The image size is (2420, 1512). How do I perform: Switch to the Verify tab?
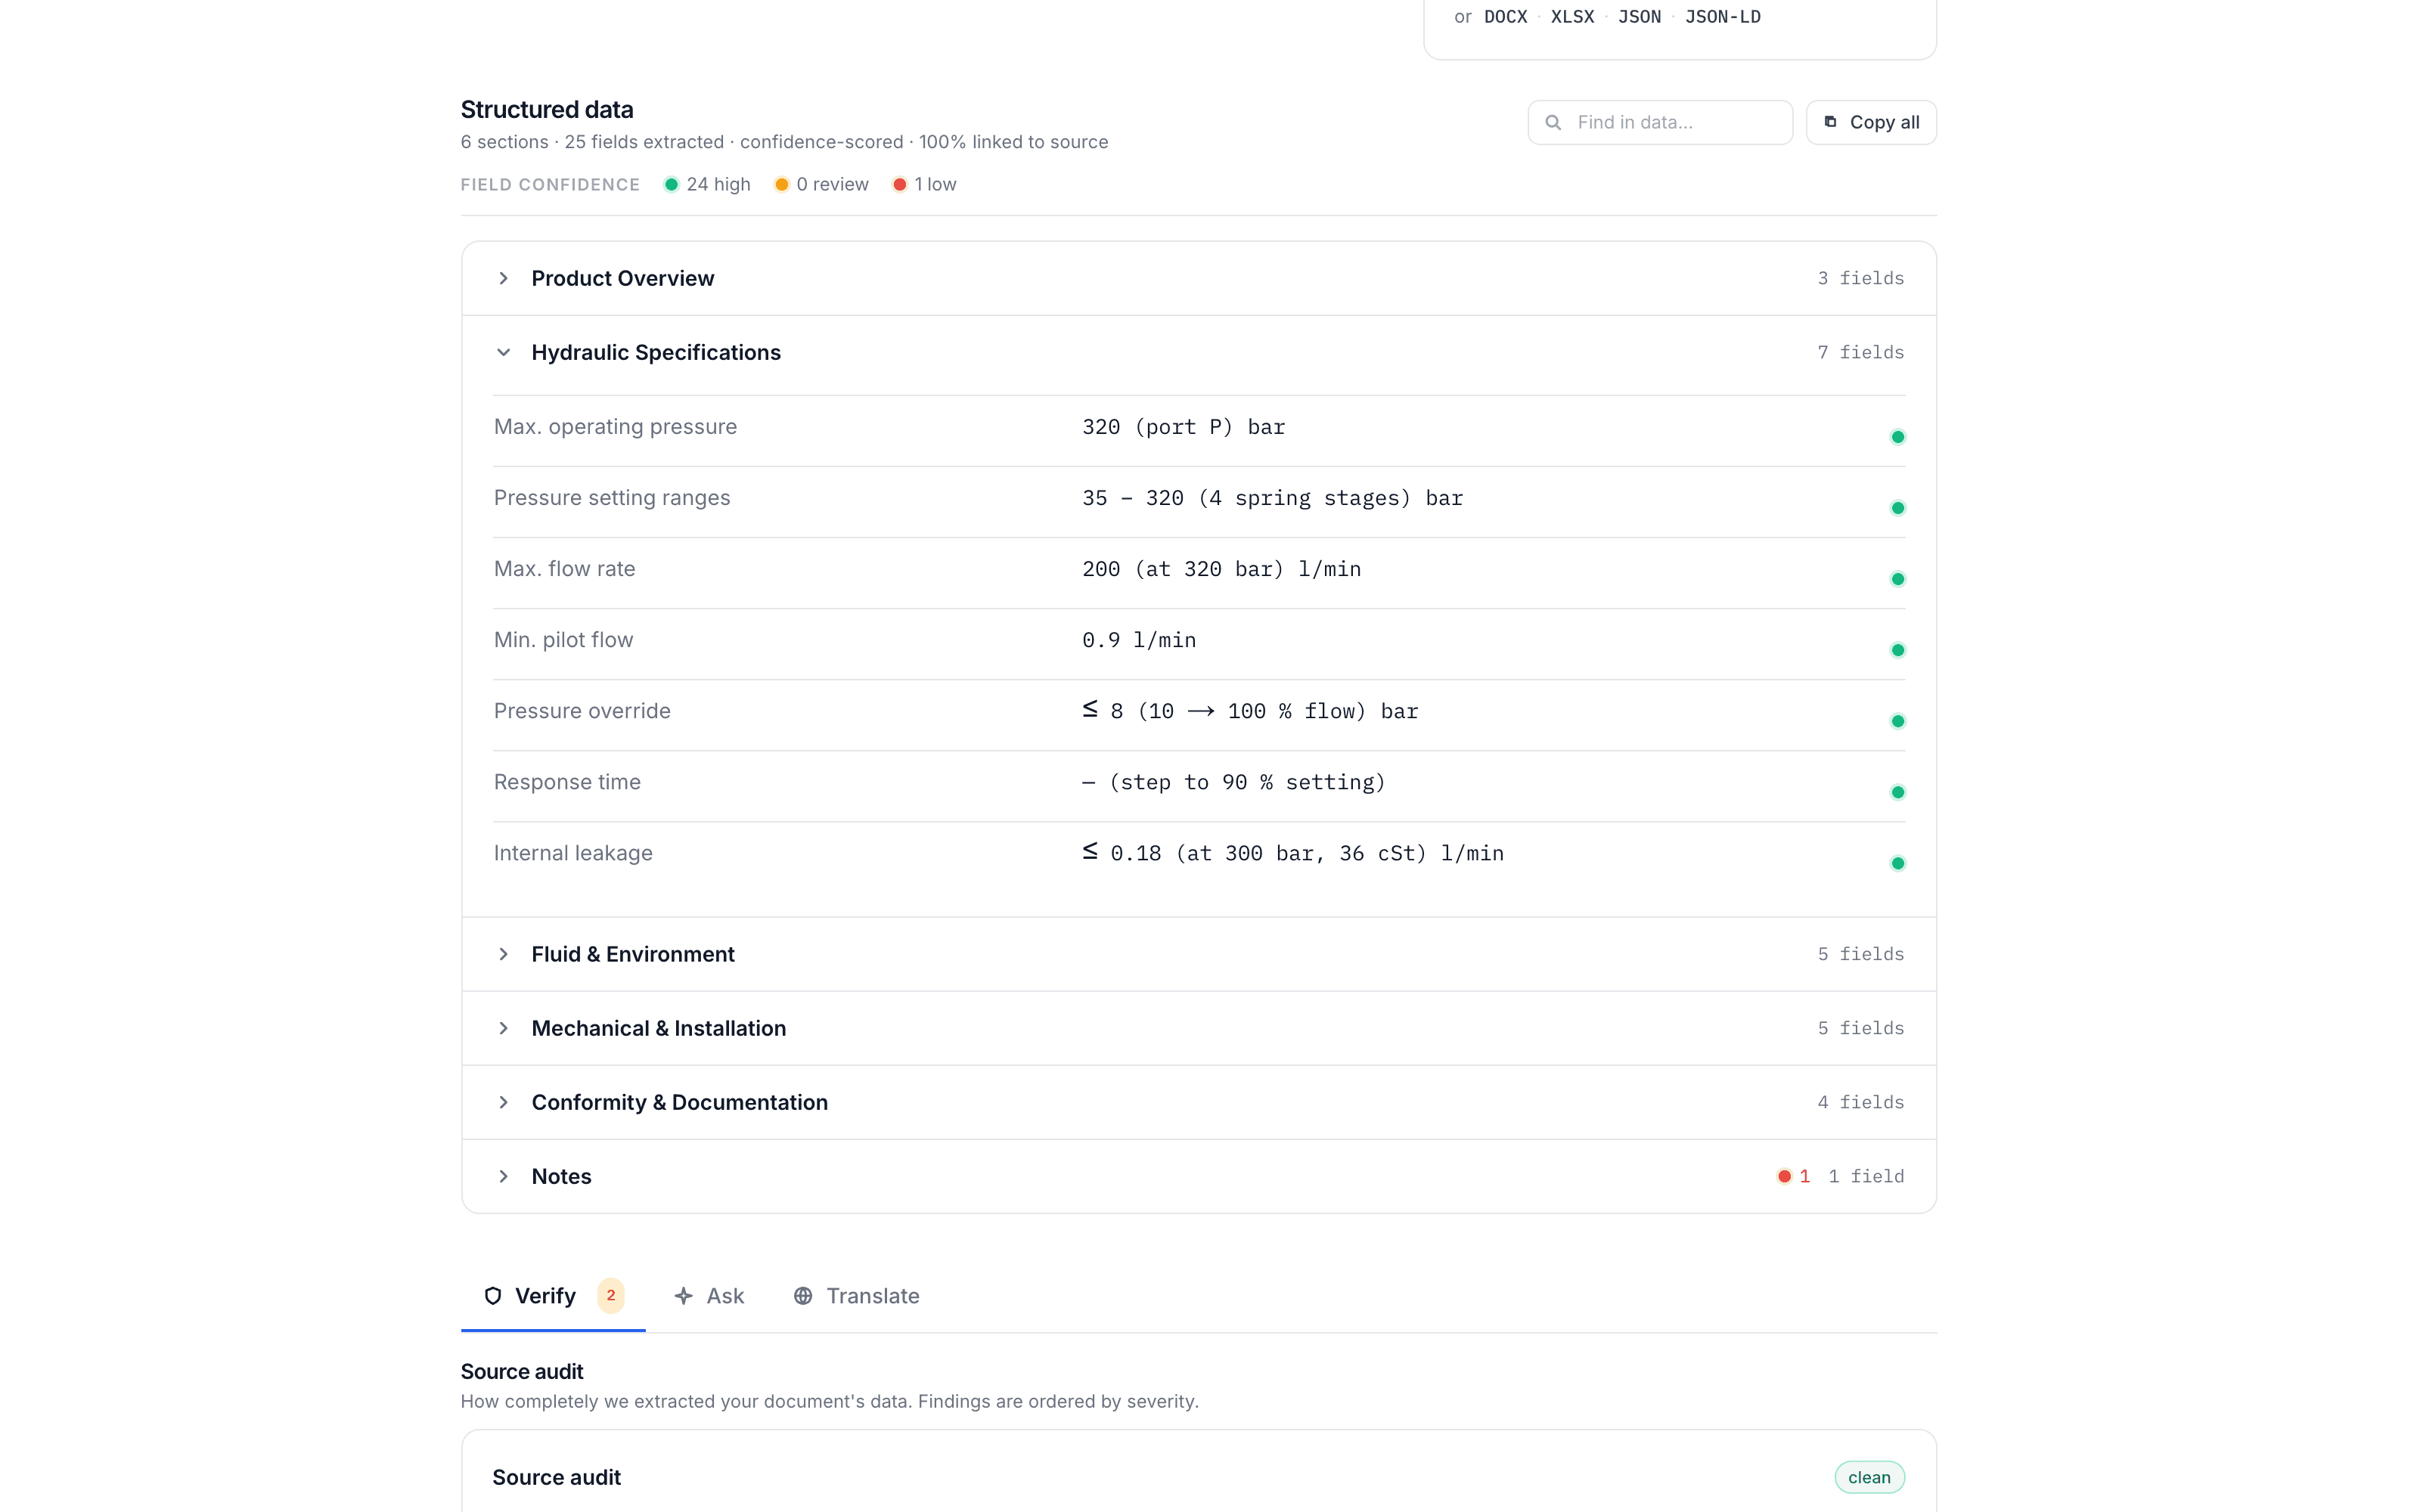553,1296
